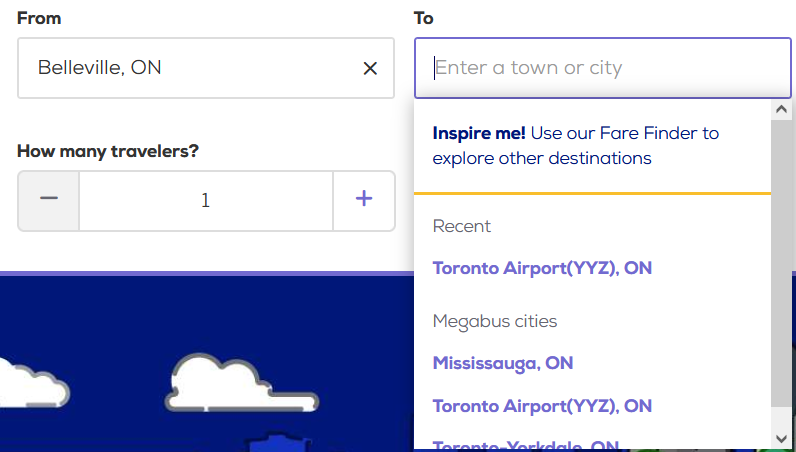Select the Toronto-Yorkdale, ON destination

click(x=526, y=445)
